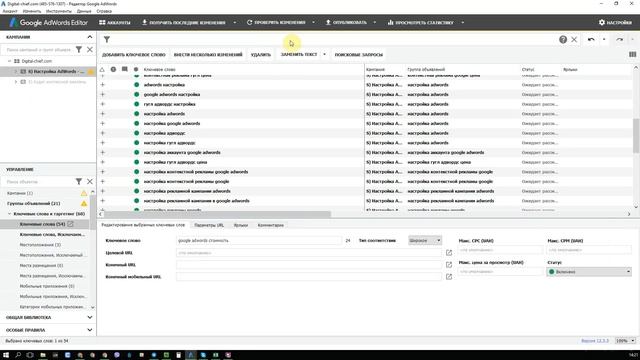Click the Макс. CPC input field
640x360 pixels.
pos(500,250)
